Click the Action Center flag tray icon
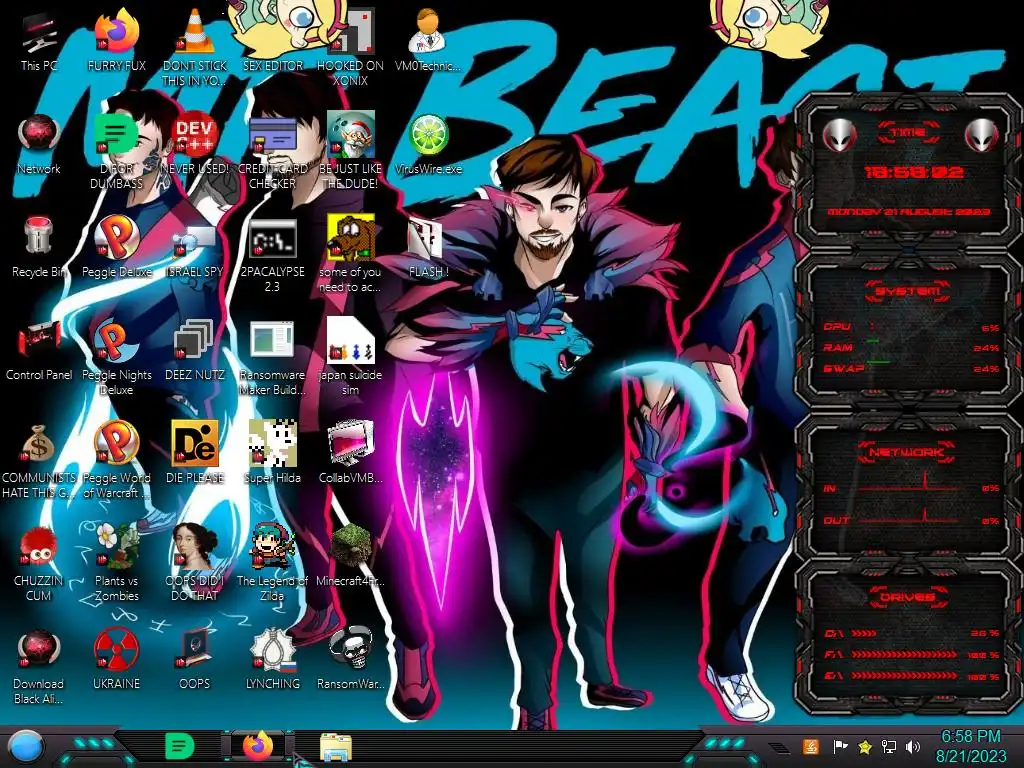The width and height of the screenshot is (1024, 768). [840, 746]
